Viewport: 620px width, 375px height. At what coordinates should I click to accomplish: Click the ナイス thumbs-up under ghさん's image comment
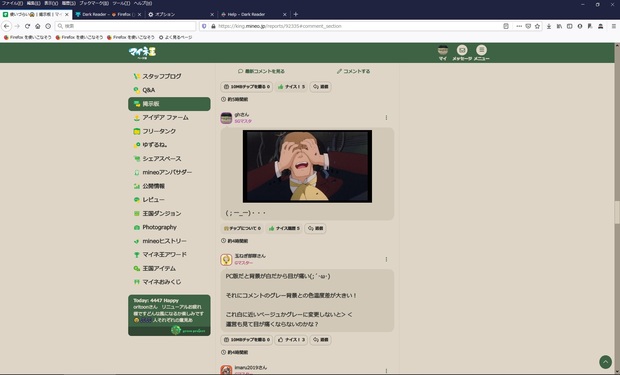[x=284, y=228]
